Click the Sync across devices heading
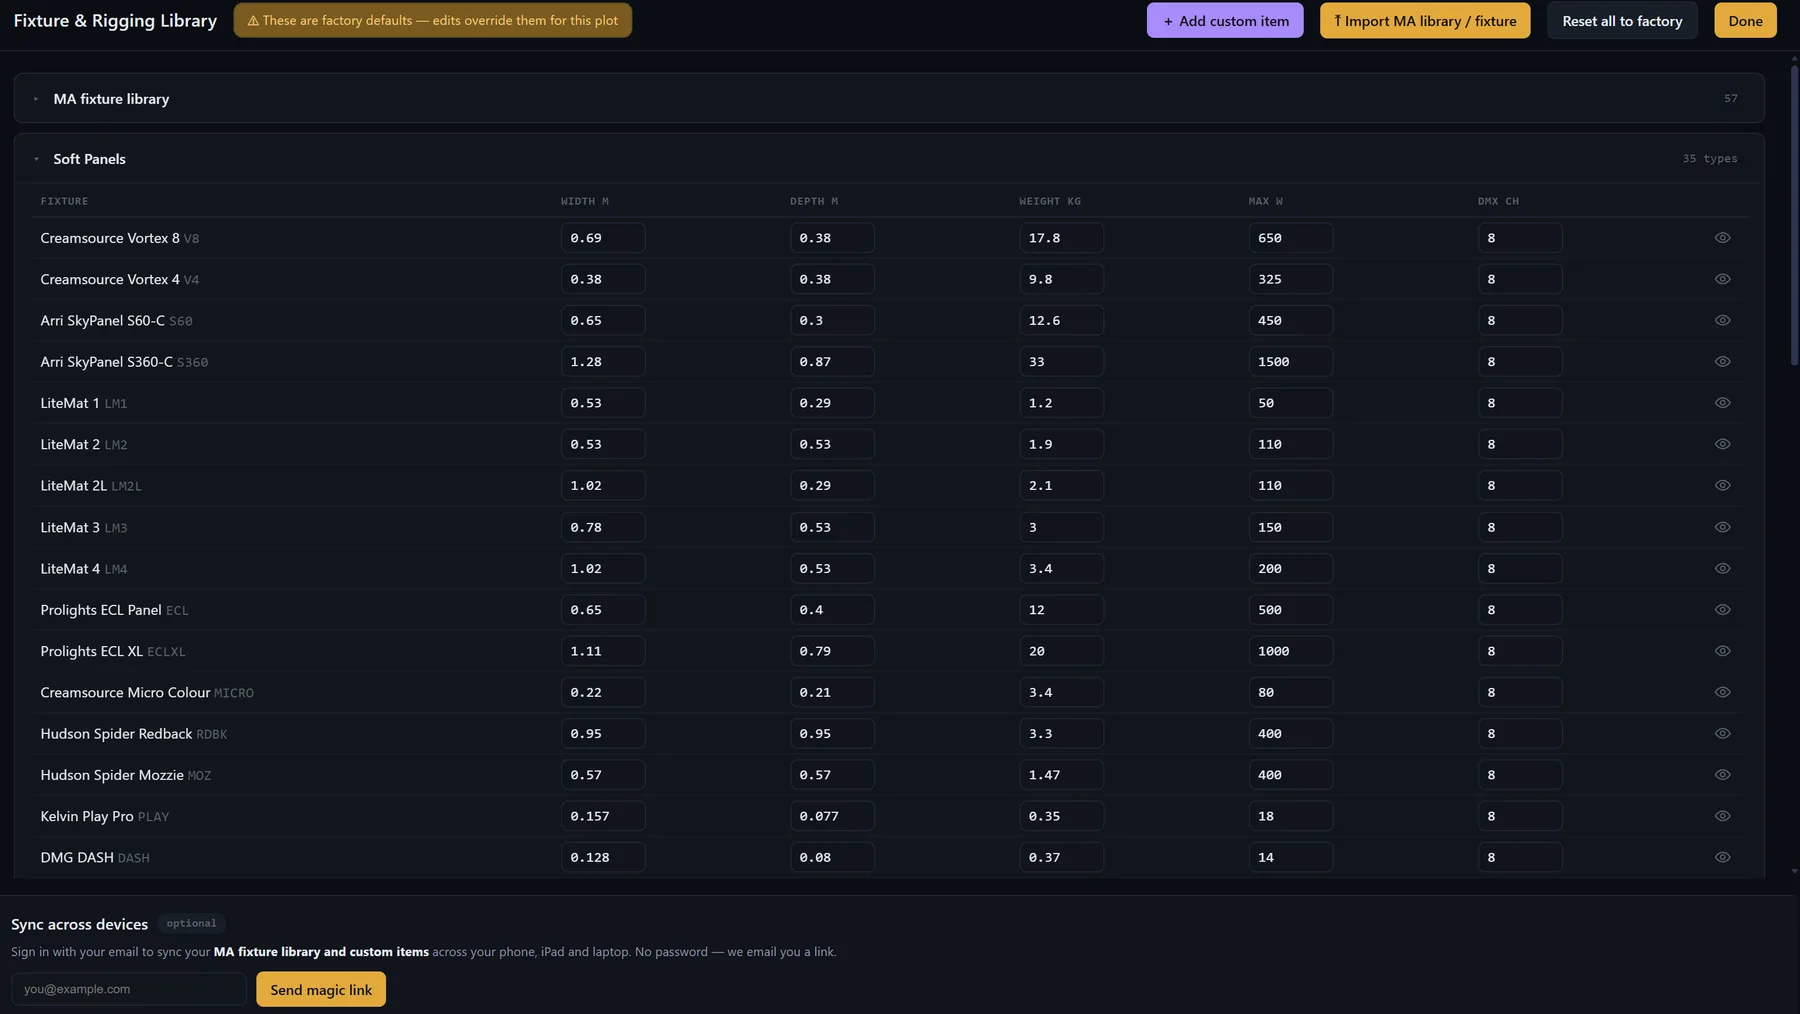 coord(79,924)
